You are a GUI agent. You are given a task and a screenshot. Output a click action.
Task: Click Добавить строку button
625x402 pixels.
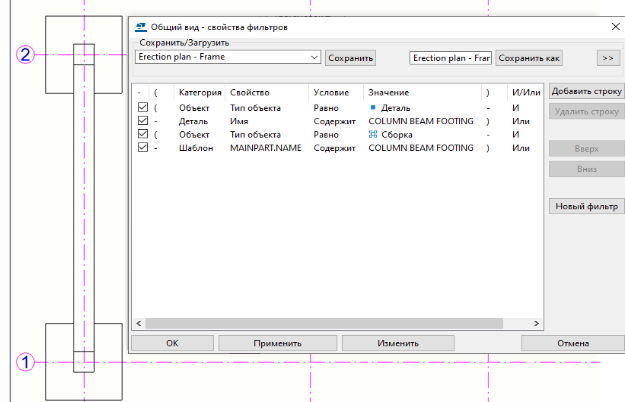coord(586,91)
